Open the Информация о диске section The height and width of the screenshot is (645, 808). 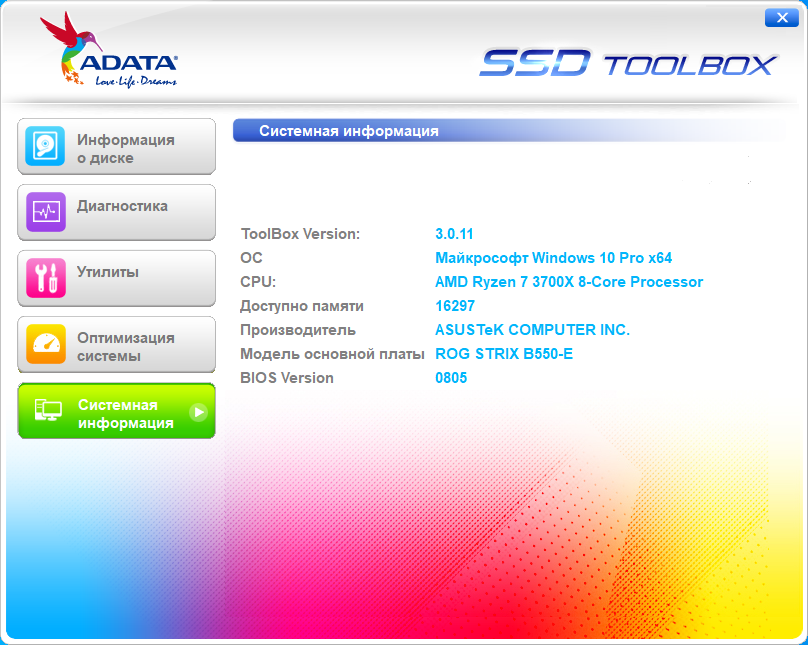pyautogui.click(x=126, y=149)
